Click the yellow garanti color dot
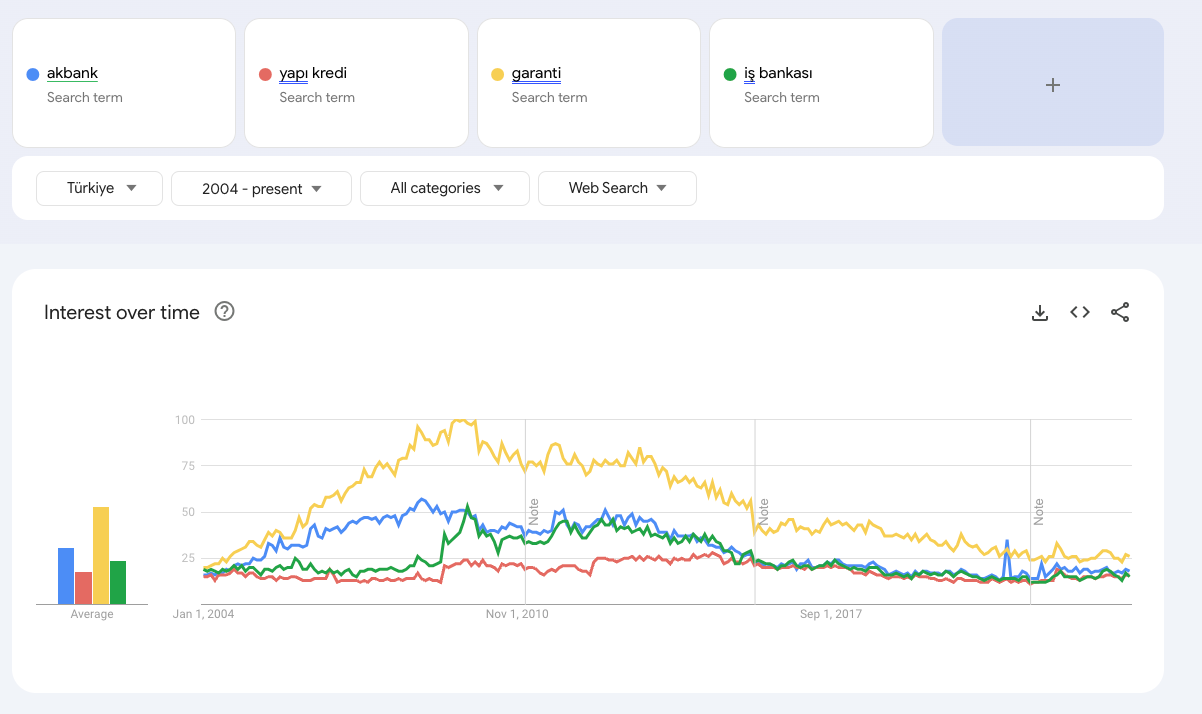The height and width of the screenshot is (714, 1202). point(497,74)
